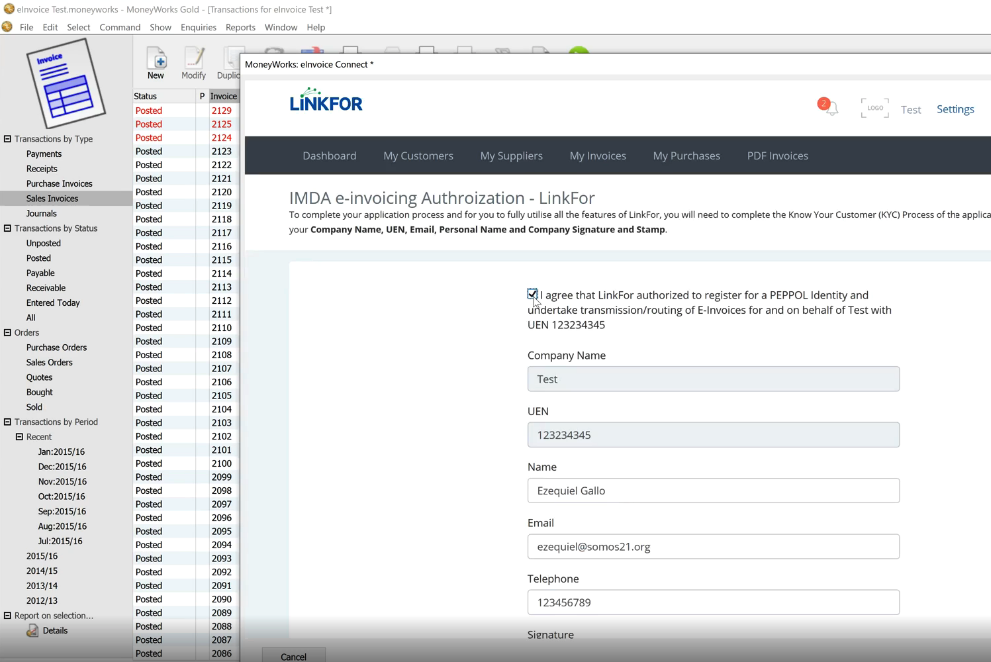This screenshot has height=662, width=991.
Task: Open the Reports menu
Action: click(x=240, y=27)
